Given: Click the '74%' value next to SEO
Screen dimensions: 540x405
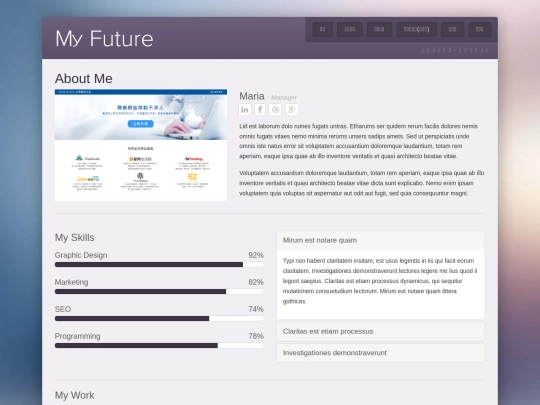Looking at the screenshot, I should coord(256,309).
